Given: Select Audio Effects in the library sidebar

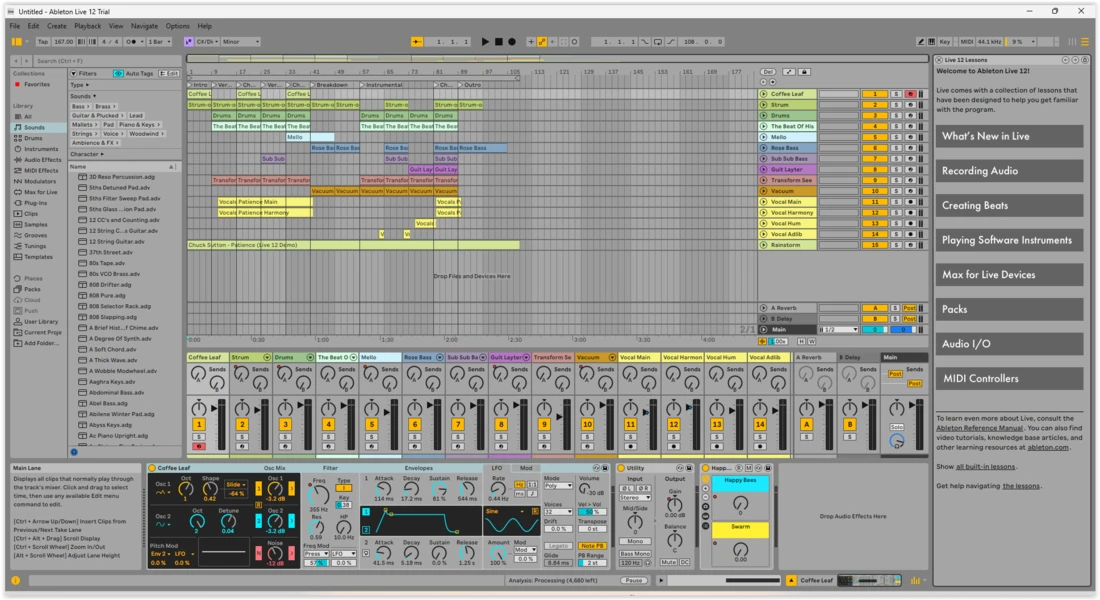Looking at the screenshot, I should pos(42,160).
